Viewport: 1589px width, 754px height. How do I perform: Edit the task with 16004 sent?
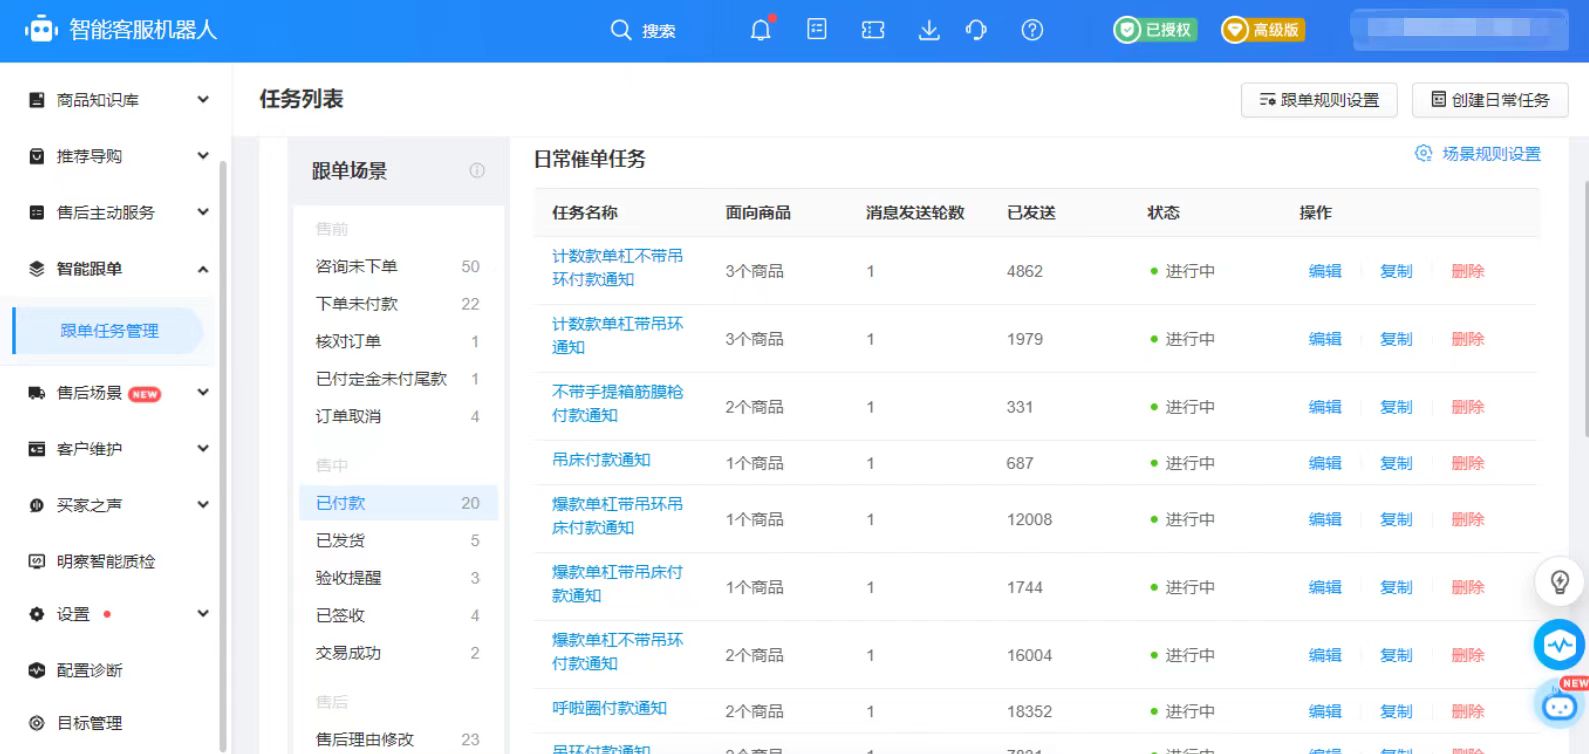tap(1325, 655)
